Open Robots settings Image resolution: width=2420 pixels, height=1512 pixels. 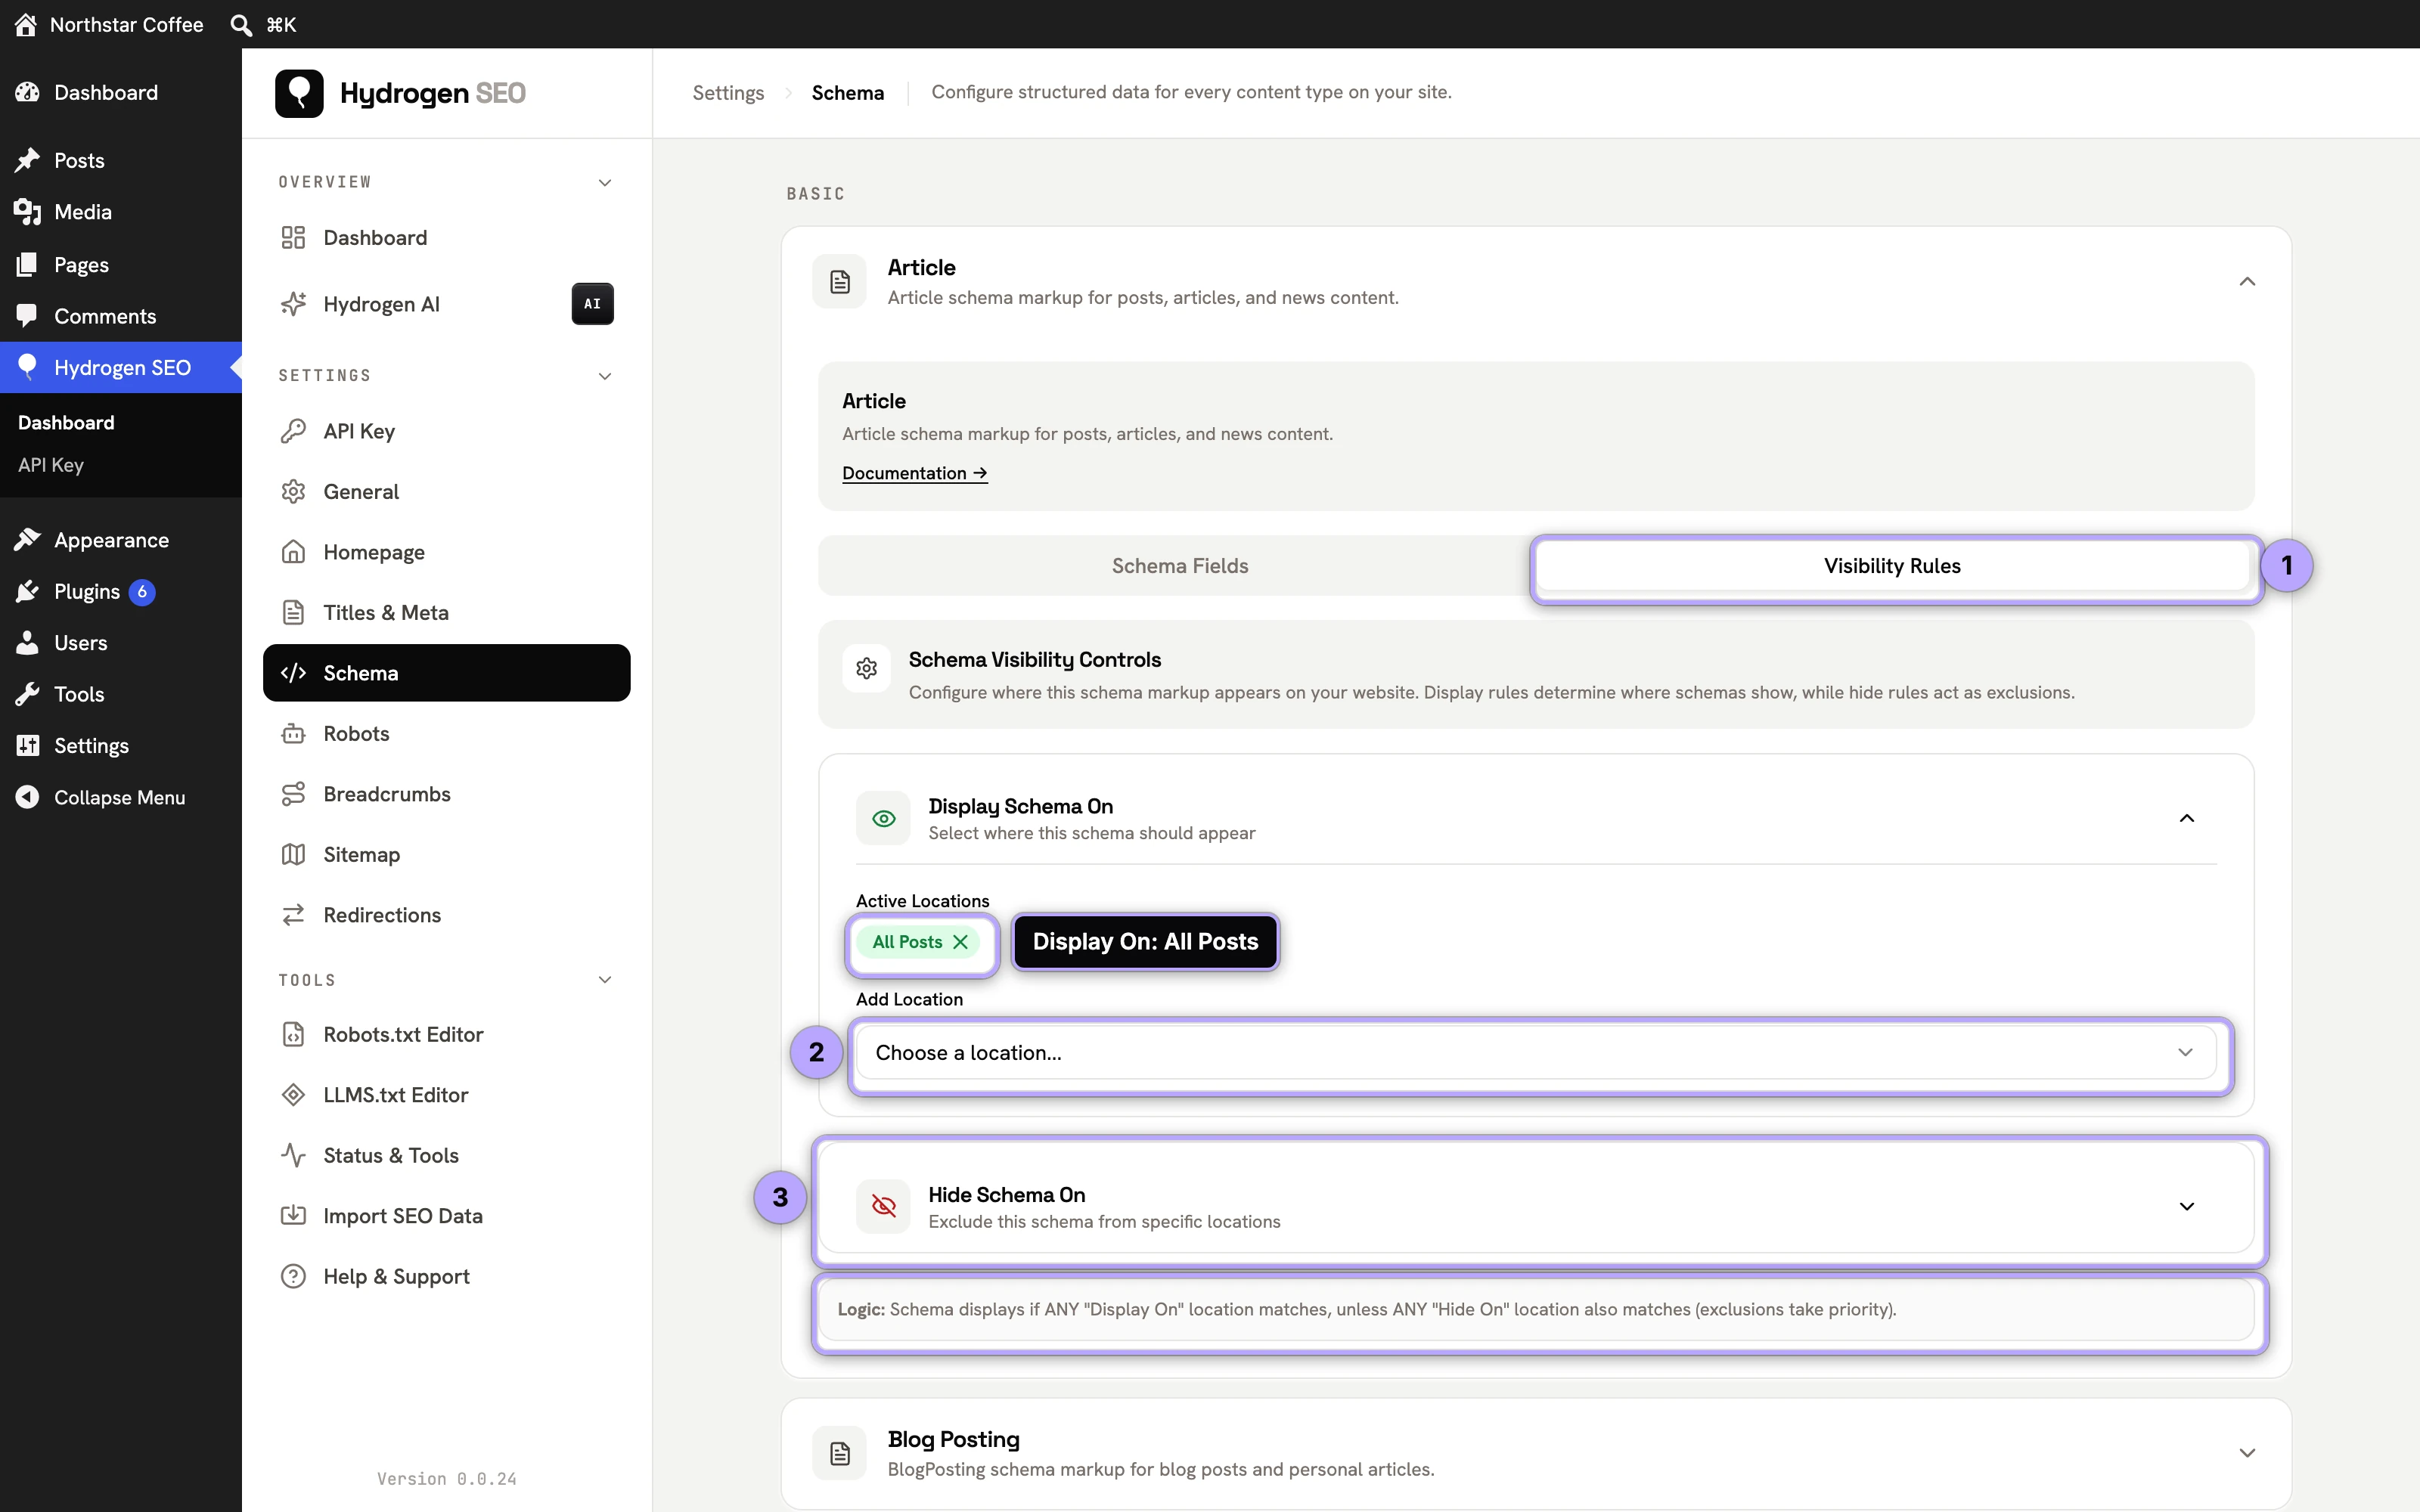click(x=447, y=734)
